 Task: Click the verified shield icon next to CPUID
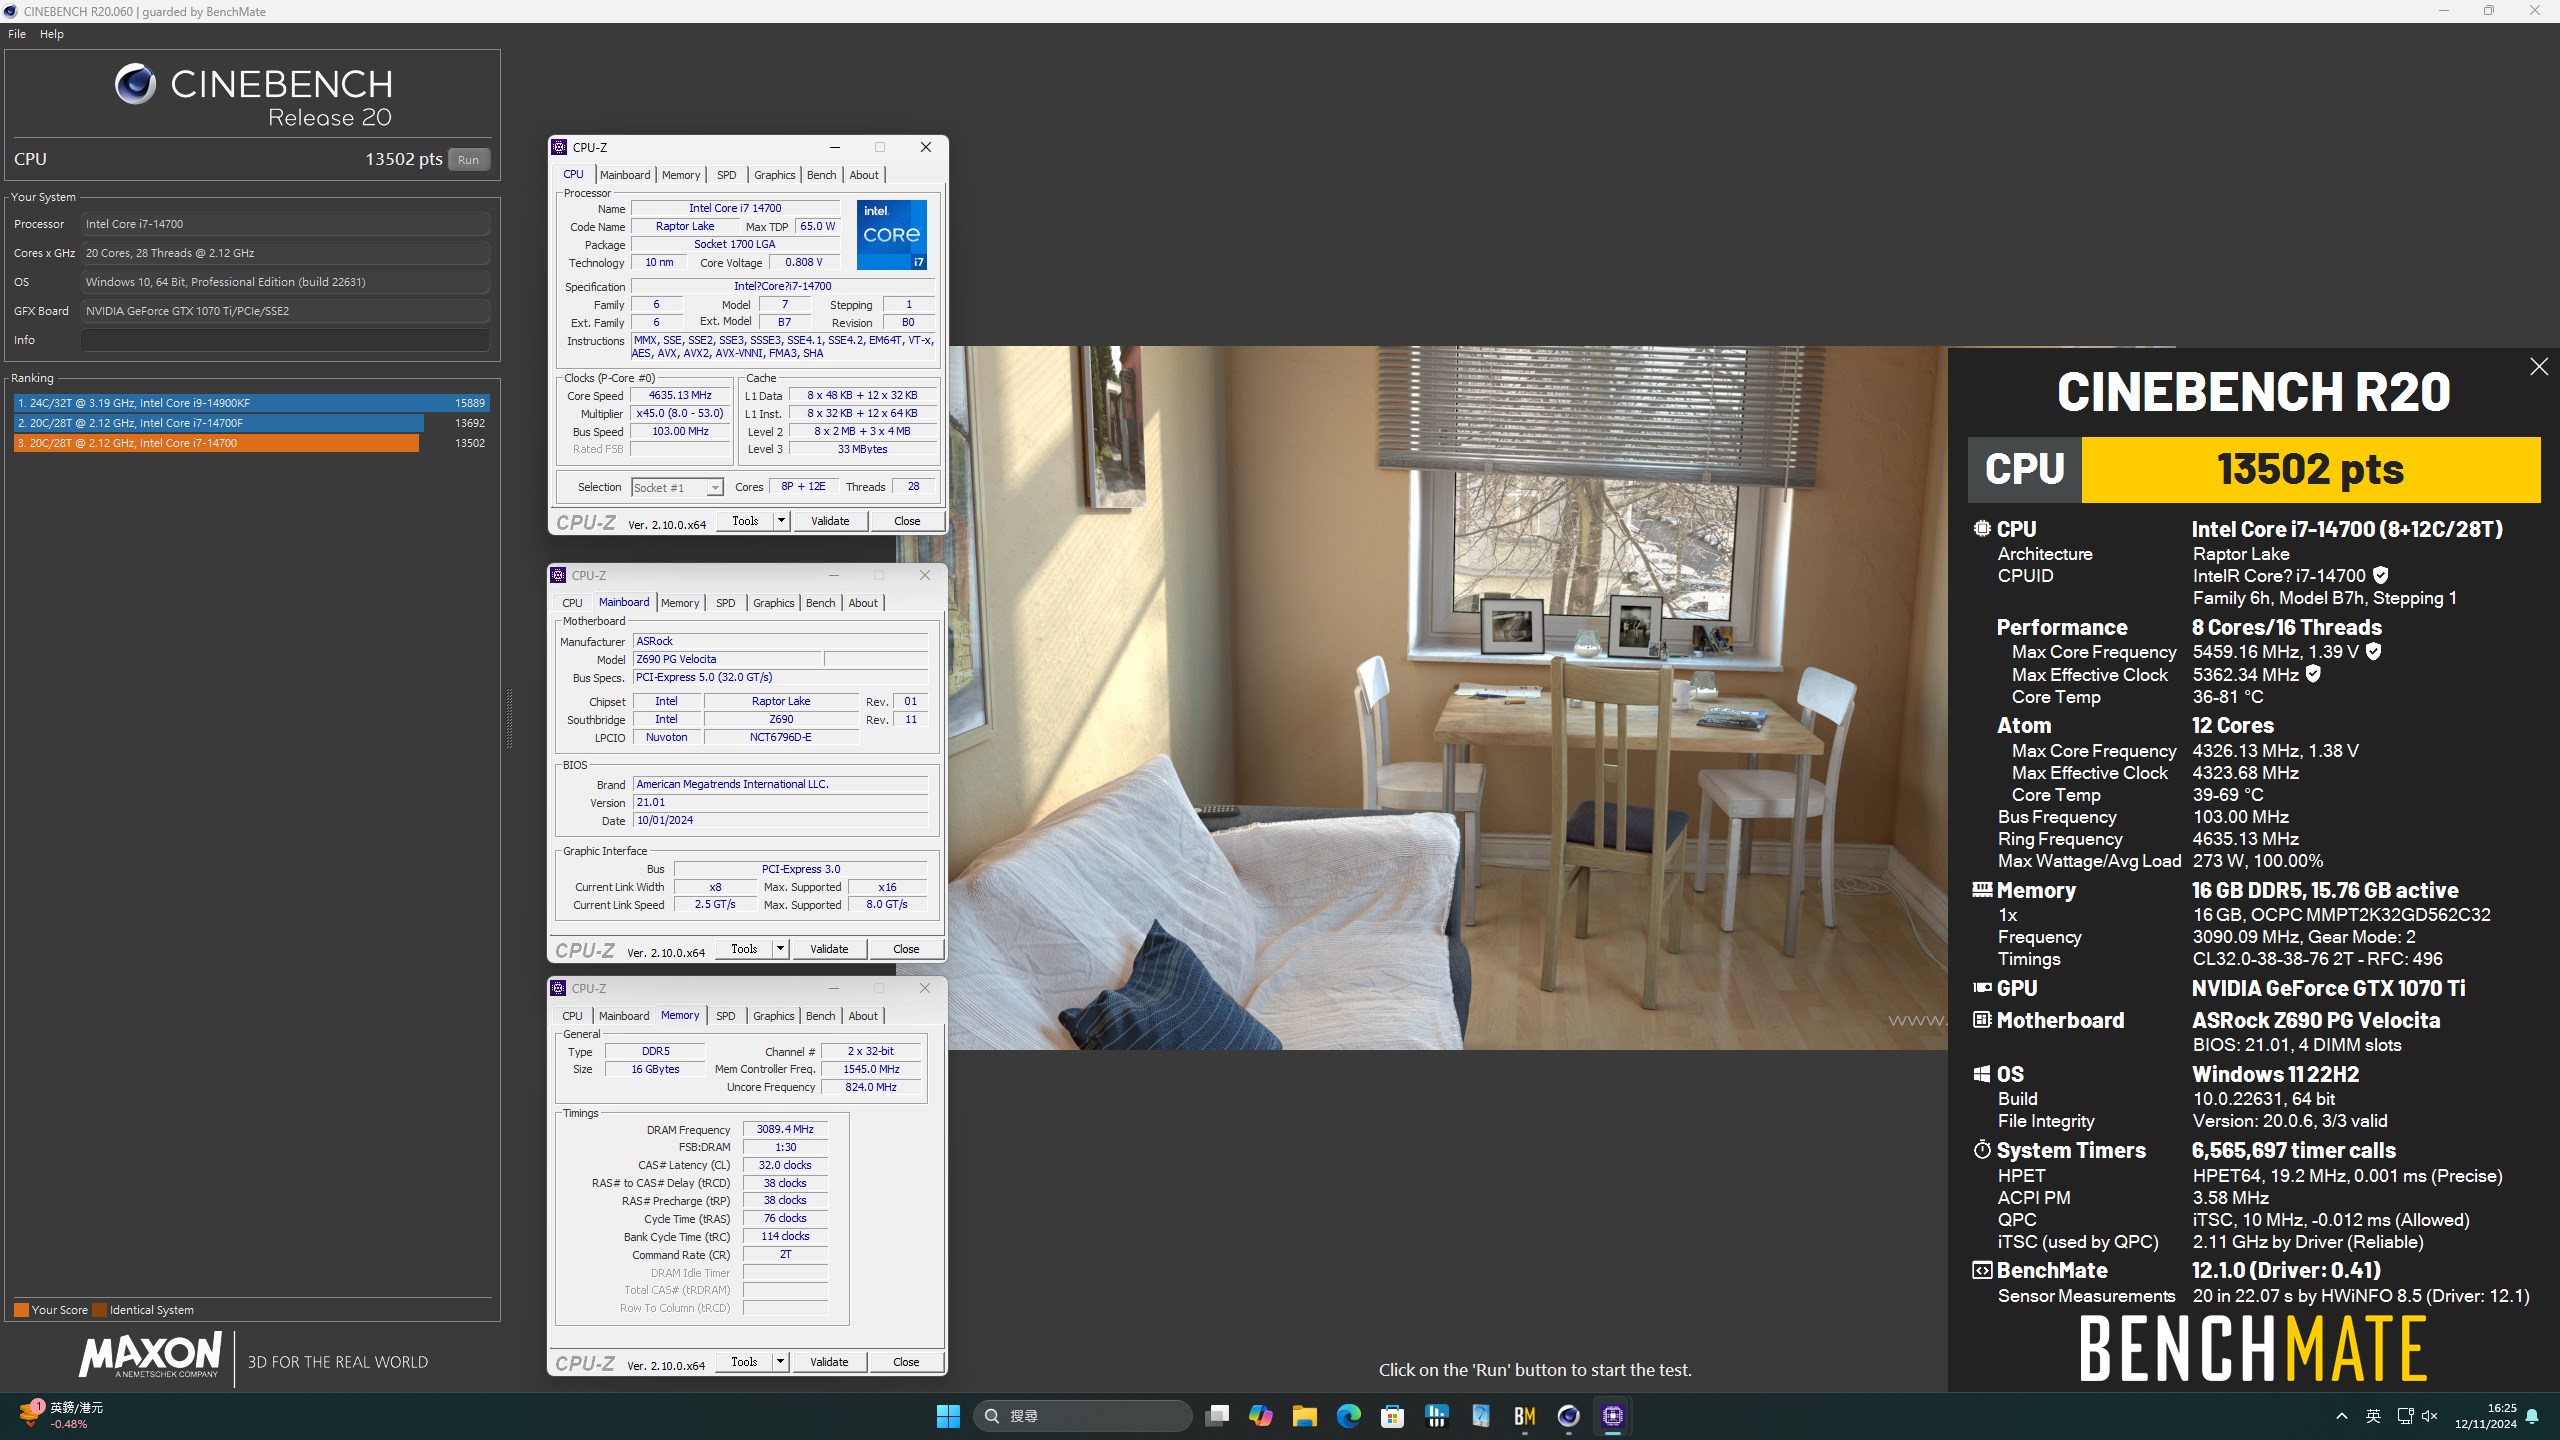point(2381,575)
